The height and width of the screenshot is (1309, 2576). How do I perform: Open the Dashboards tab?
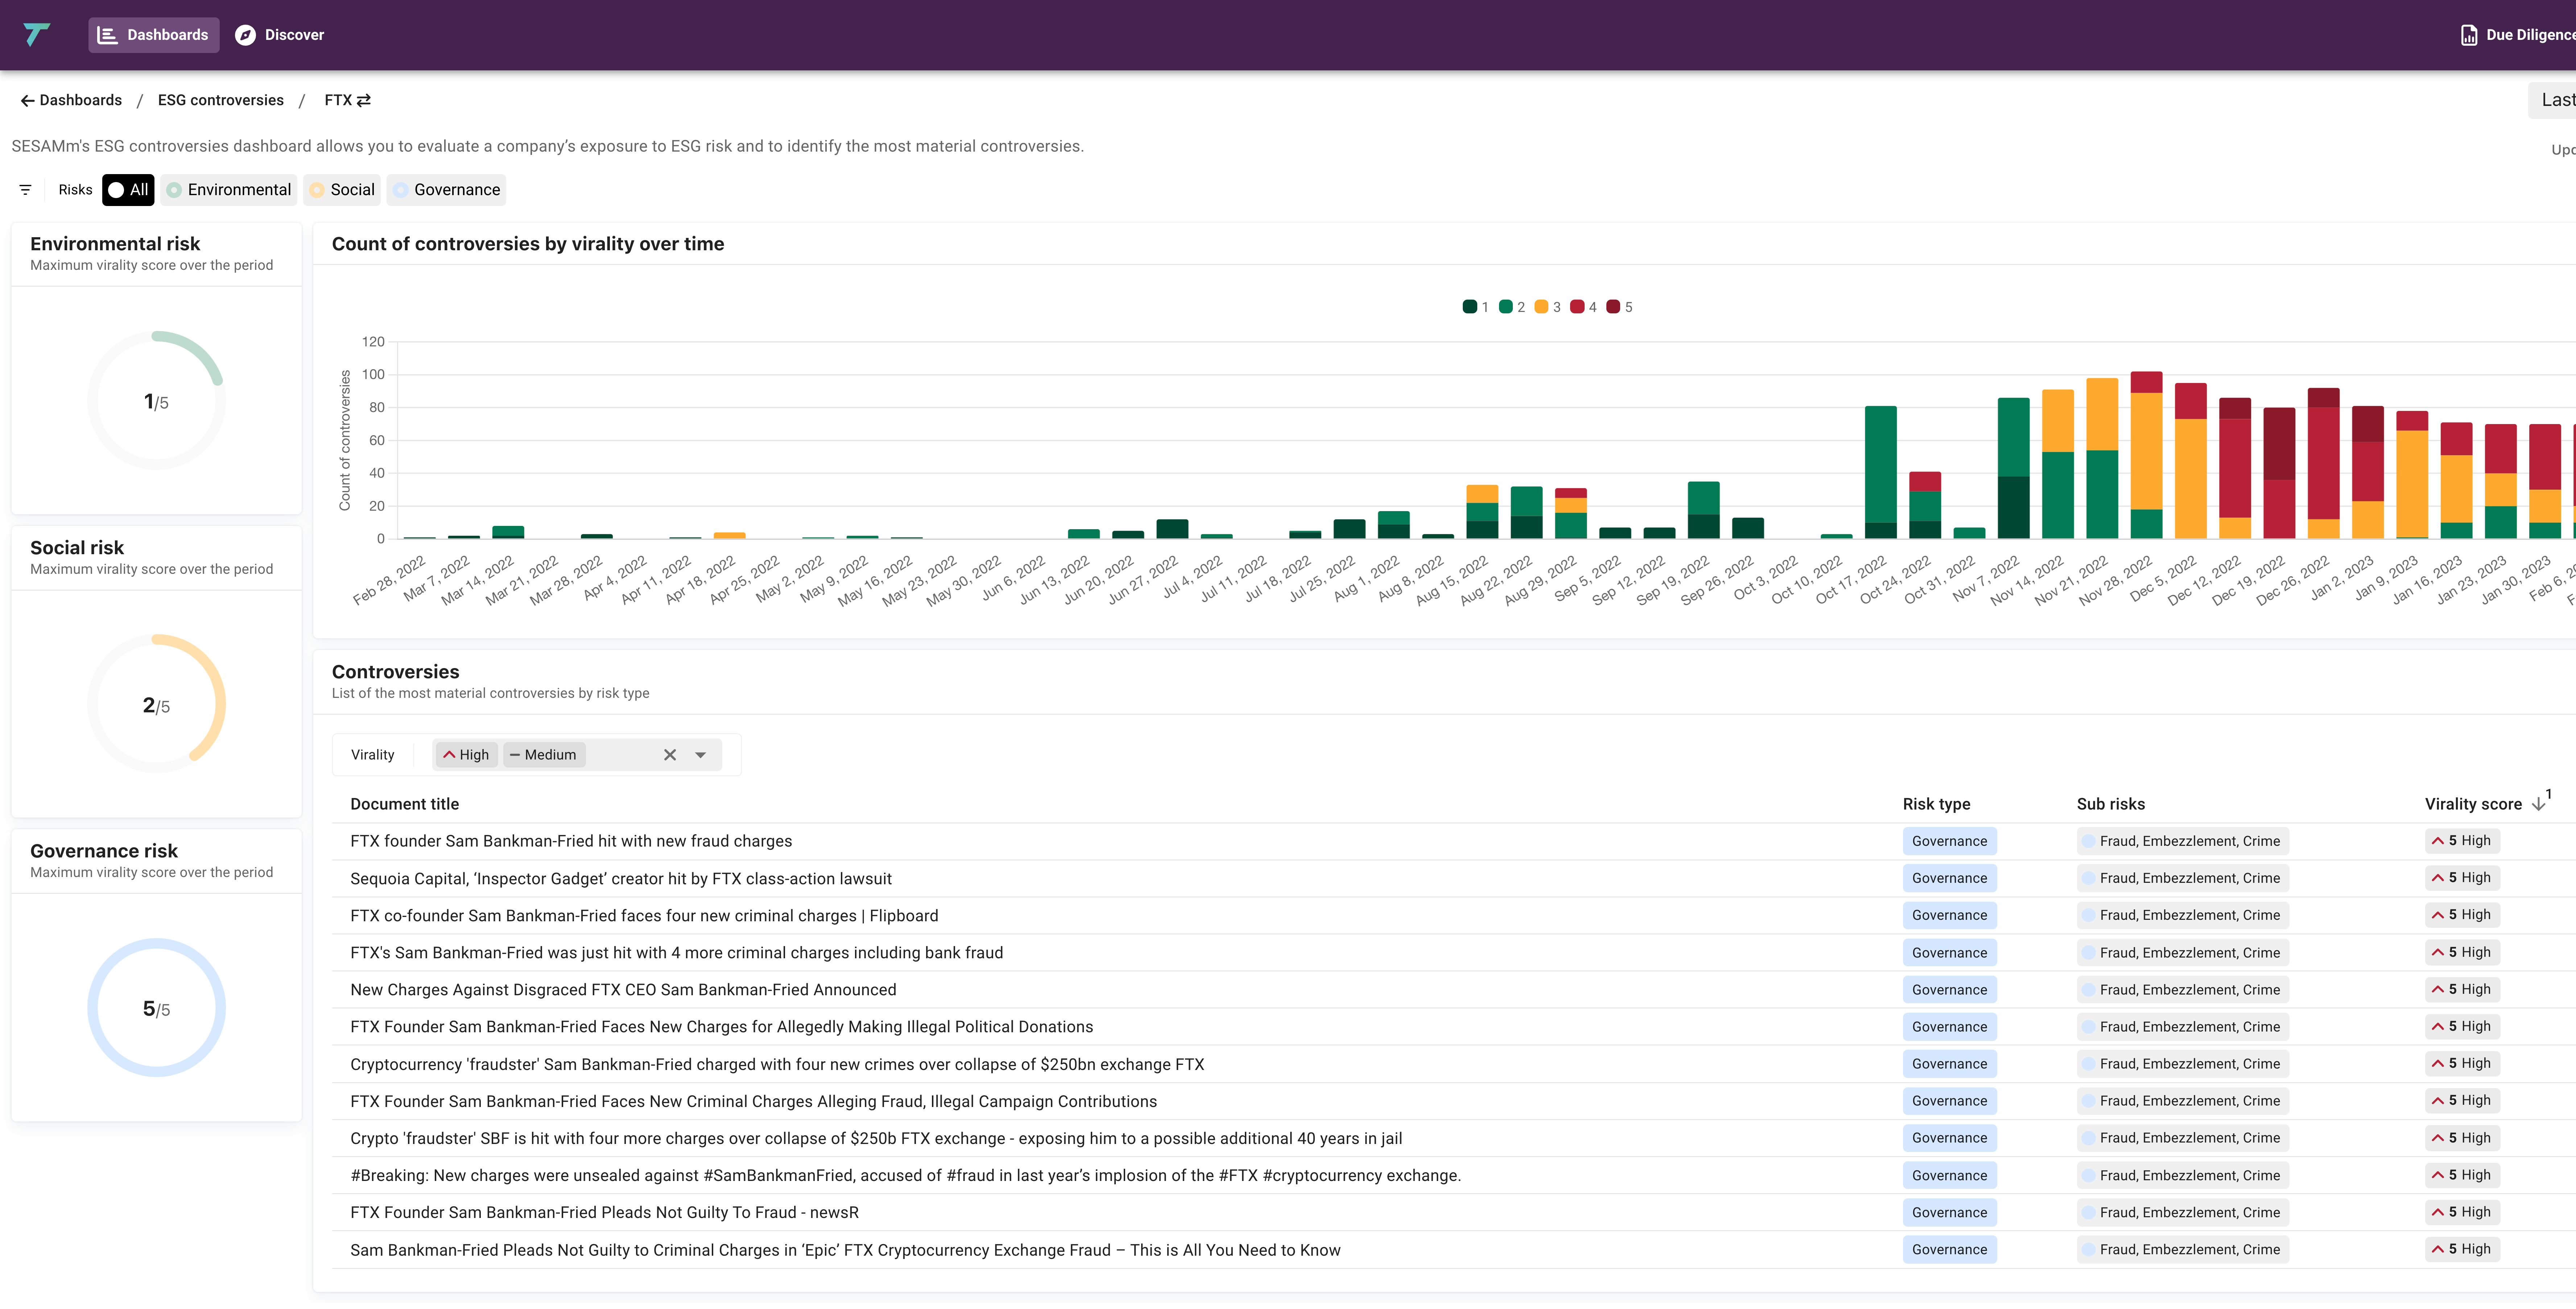click(154, 35)
